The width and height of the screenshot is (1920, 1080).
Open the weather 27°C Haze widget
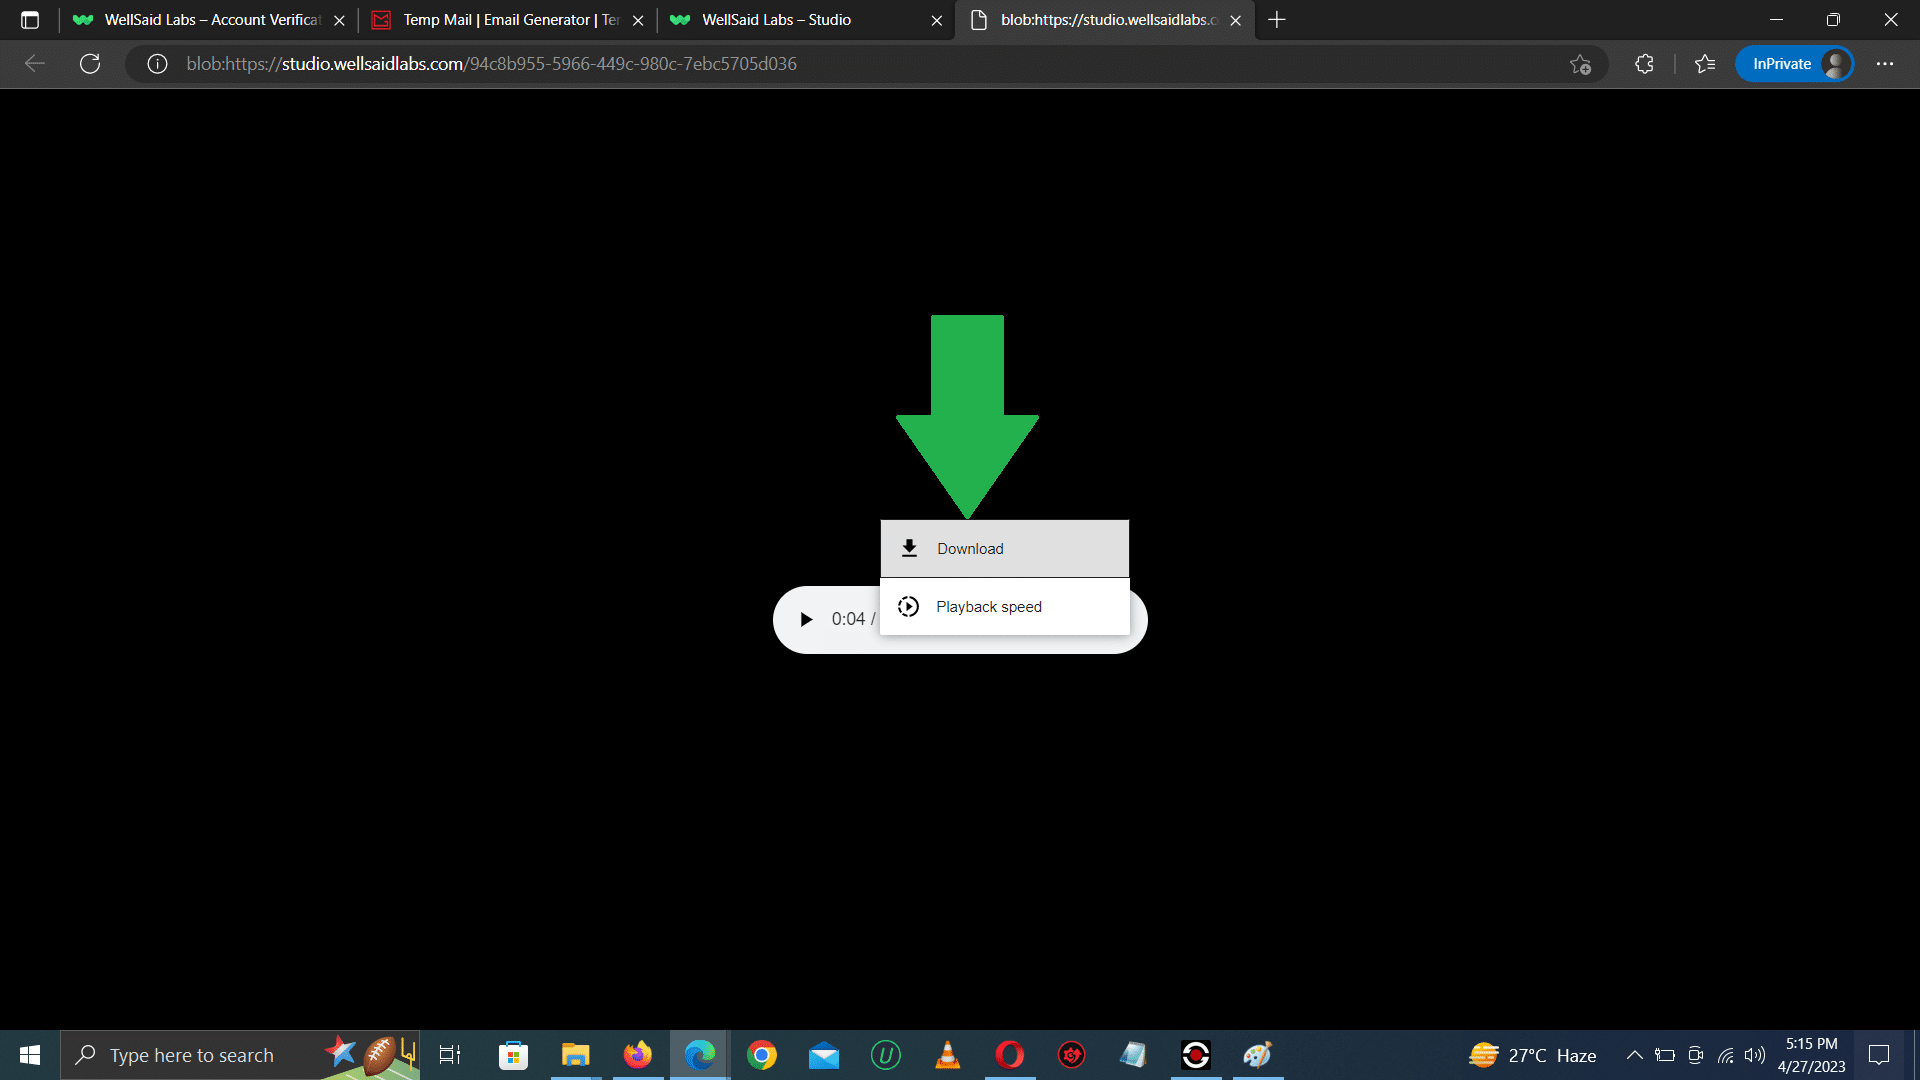coord(1532,1055)
